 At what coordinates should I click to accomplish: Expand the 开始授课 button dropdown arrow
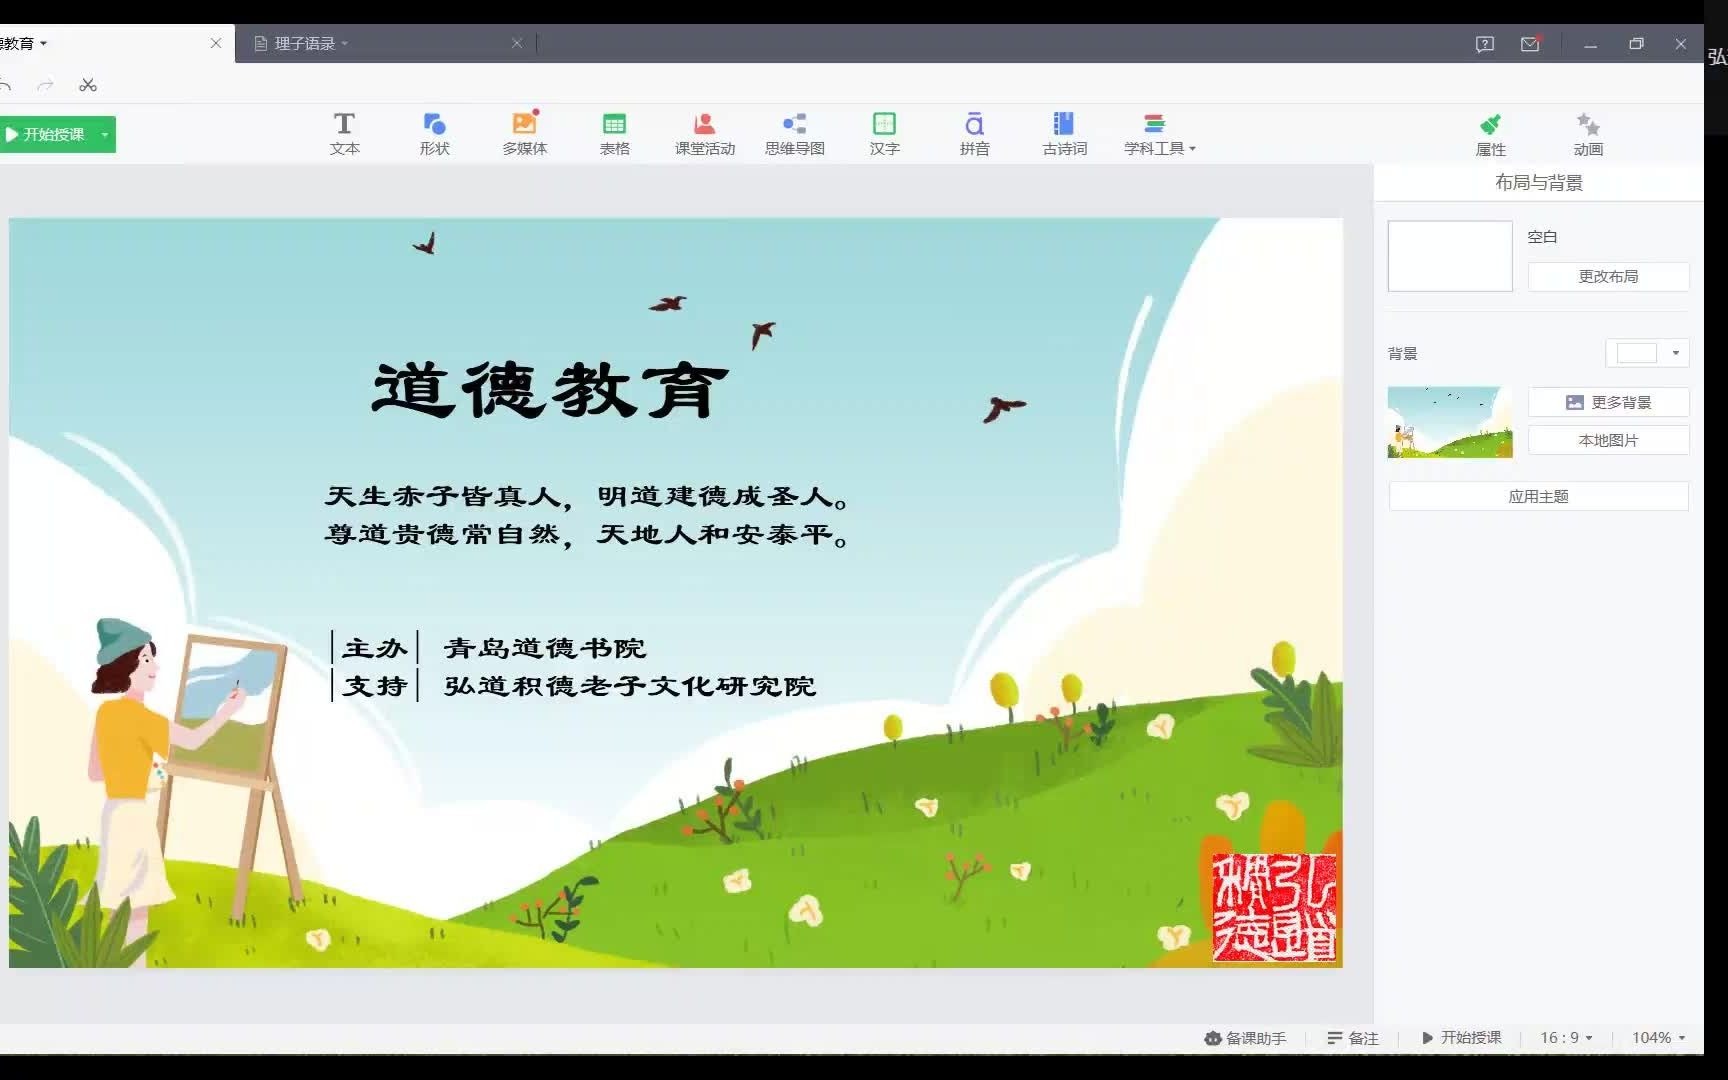click(x=105, y=134)
